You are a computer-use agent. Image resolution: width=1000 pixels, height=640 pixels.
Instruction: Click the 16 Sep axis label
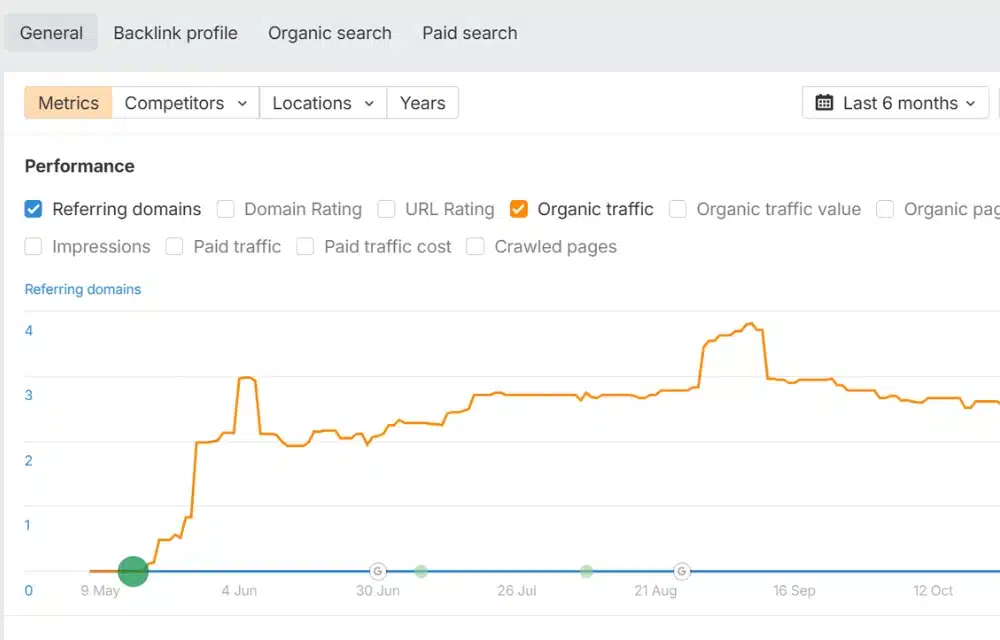pos(794,591)
